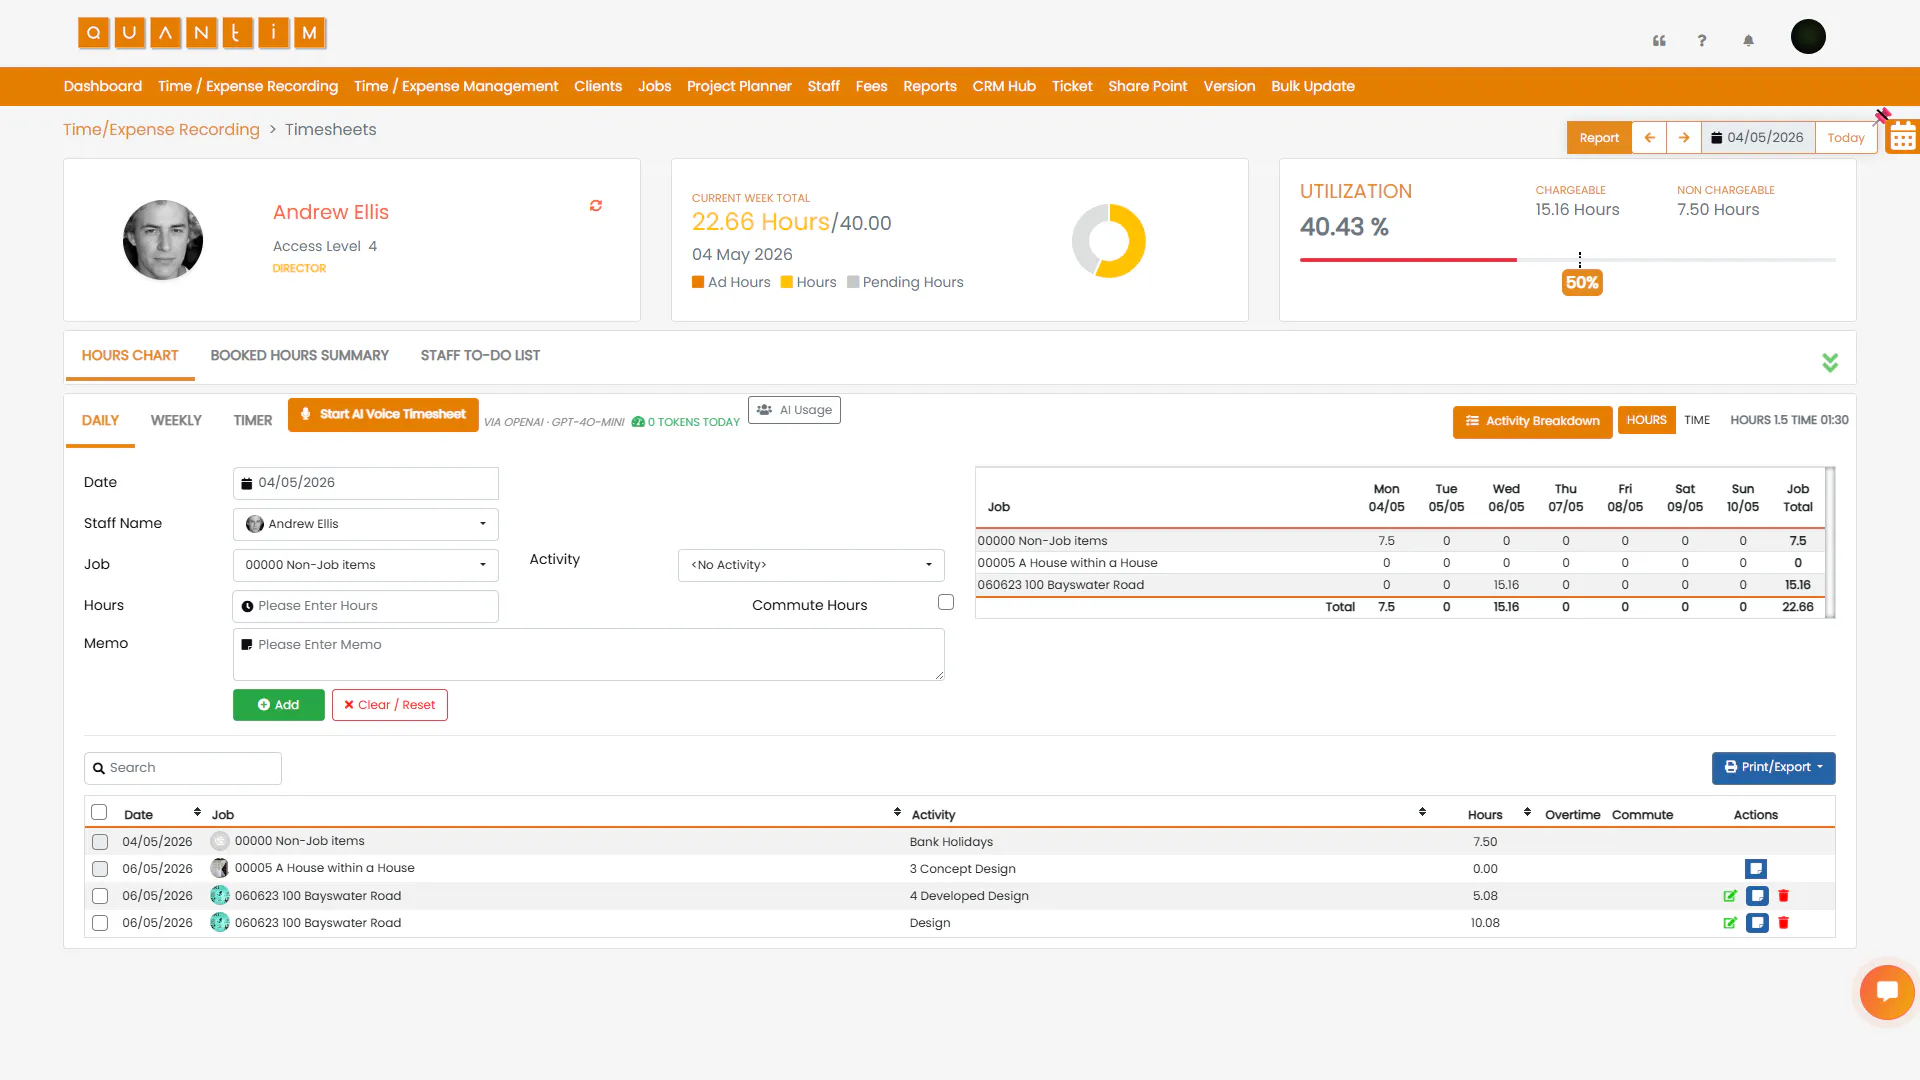Toggle the select-all checkbox in table header

point(99,812)
